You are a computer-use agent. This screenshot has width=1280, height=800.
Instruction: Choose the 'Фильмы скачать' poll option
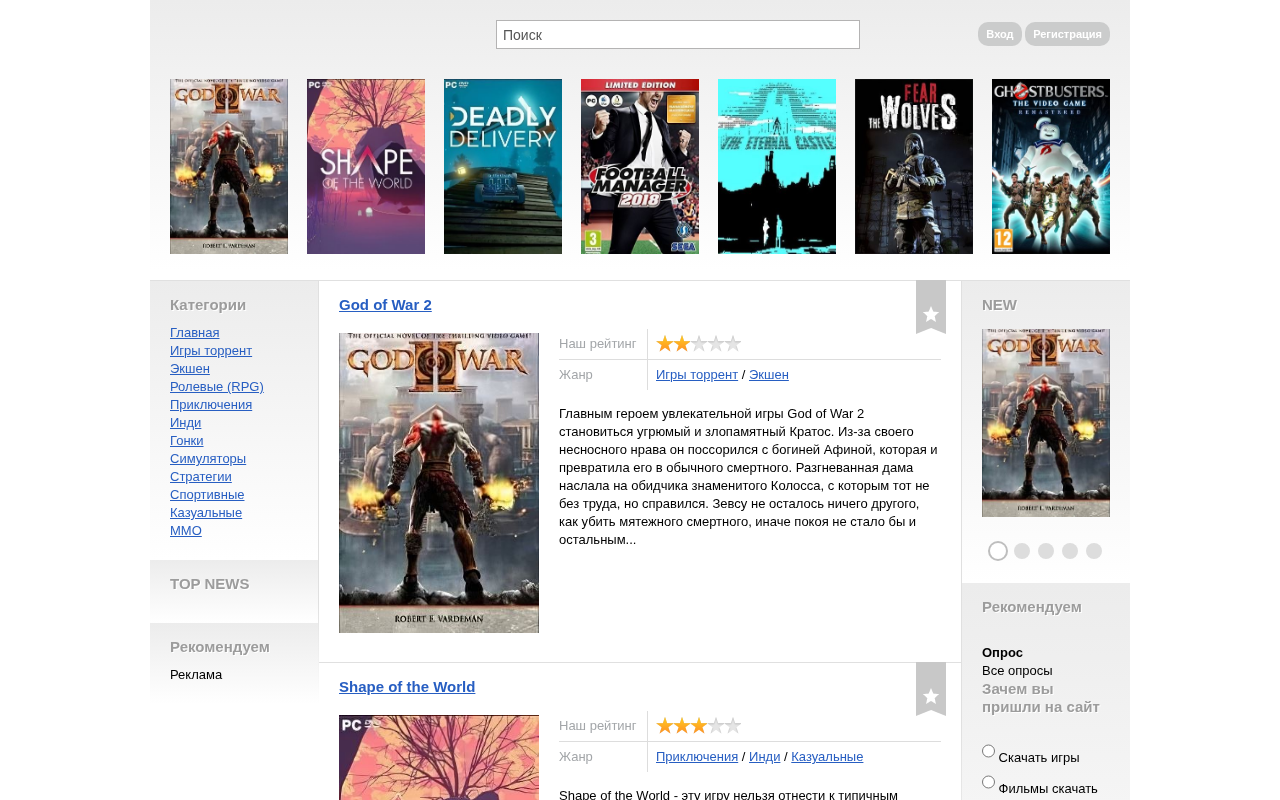tap(989, 782)
